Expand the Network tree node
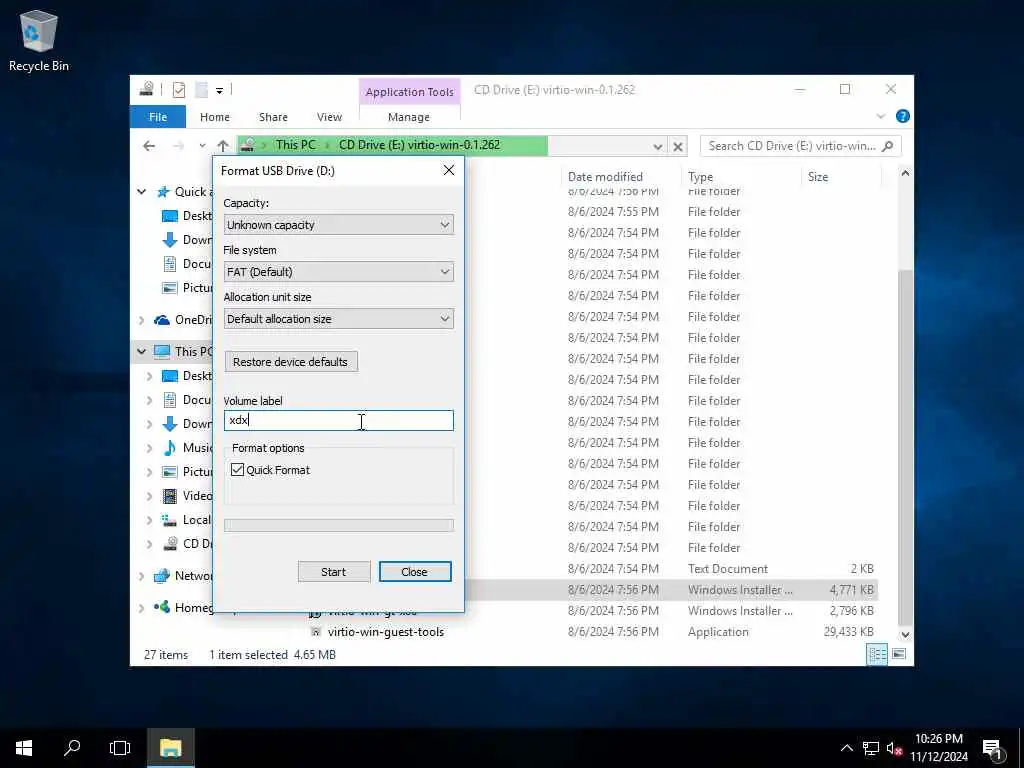1024x768 pixels. pos(141,576)
